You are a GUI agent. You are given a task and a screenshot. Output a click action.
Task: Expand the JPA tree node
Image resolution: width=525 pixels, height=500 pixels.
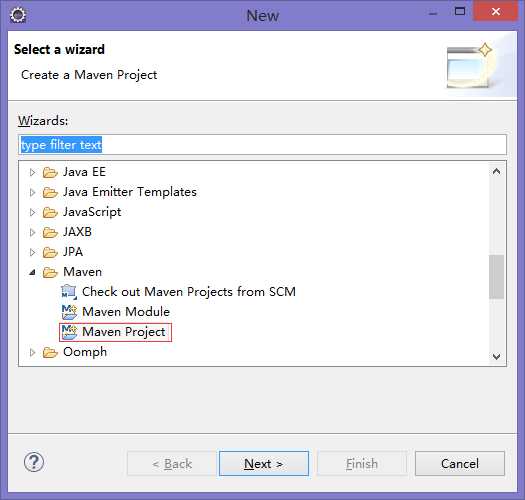(x=32, y=253)
